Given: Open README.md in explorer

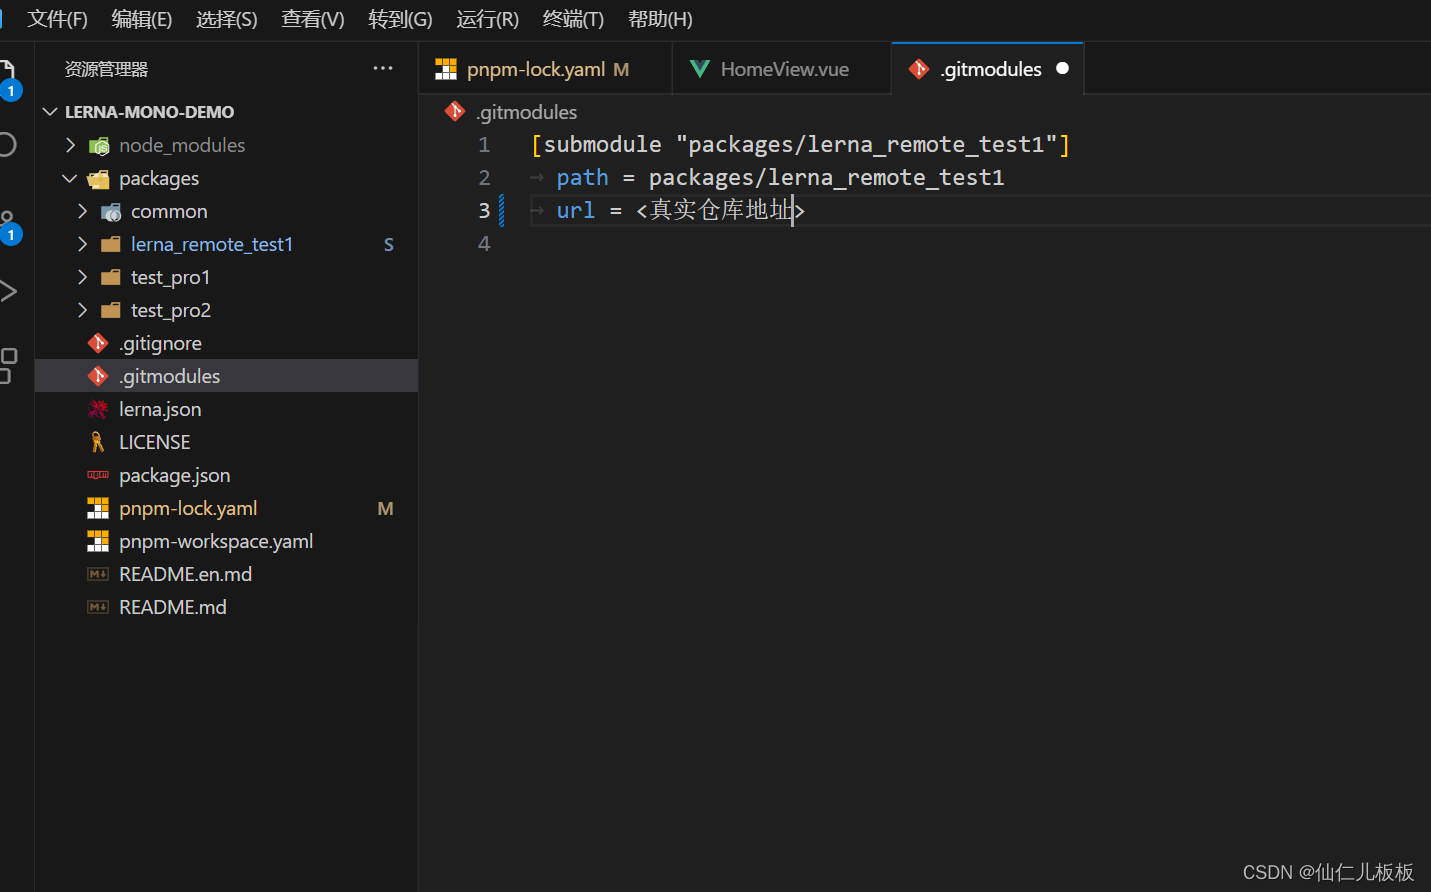Looking at the screenshot, I should [x=226, y=607].
